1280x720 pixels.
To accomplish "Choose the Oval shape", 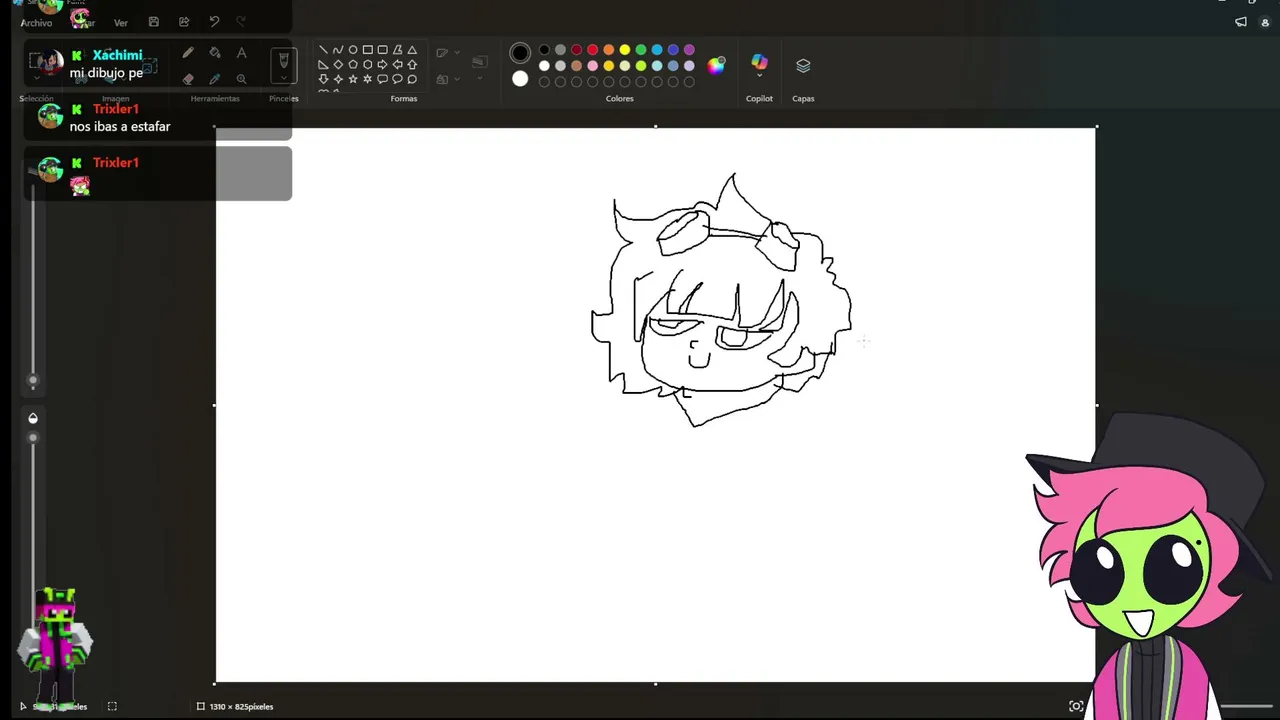I will coord(353,50).
